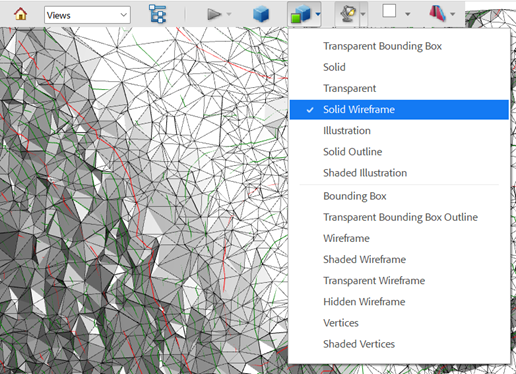This screenshot has height=374, width=516.
Task: Expand the lighting options arrow
Action: tap(363, 14)
